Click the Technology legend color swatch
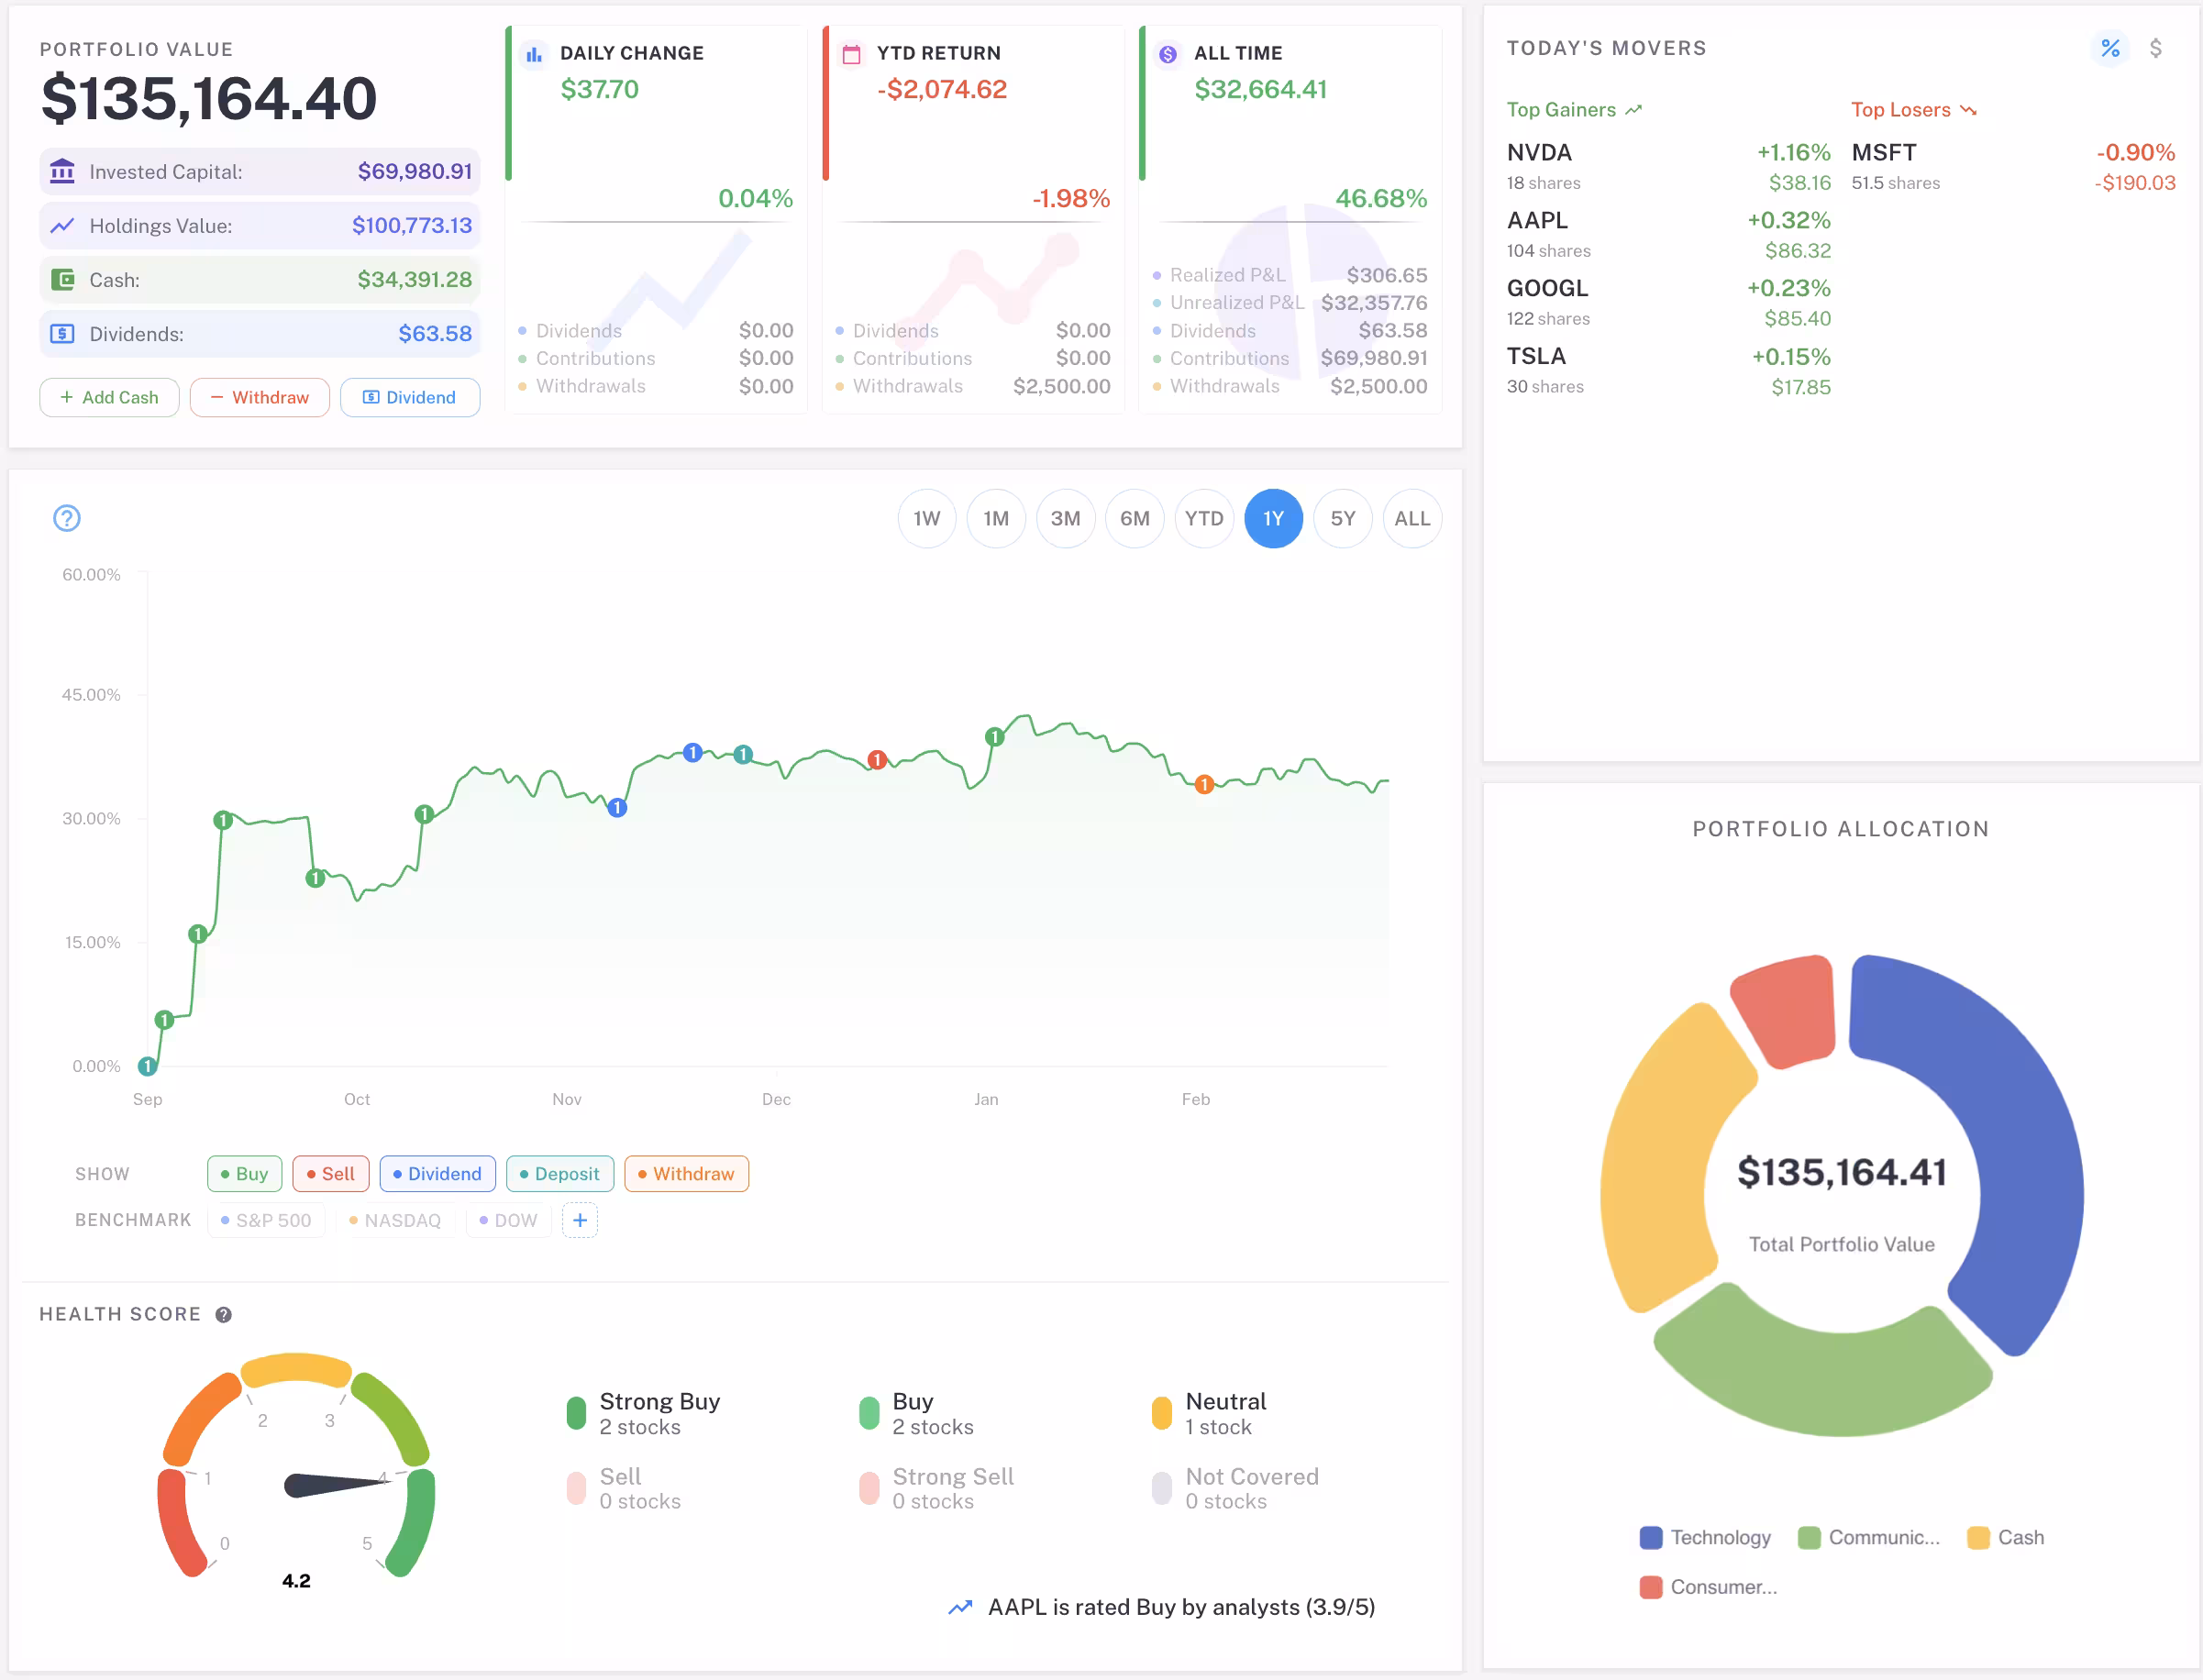This screenshot has height=1680, width=2203. [1650, 1537]
